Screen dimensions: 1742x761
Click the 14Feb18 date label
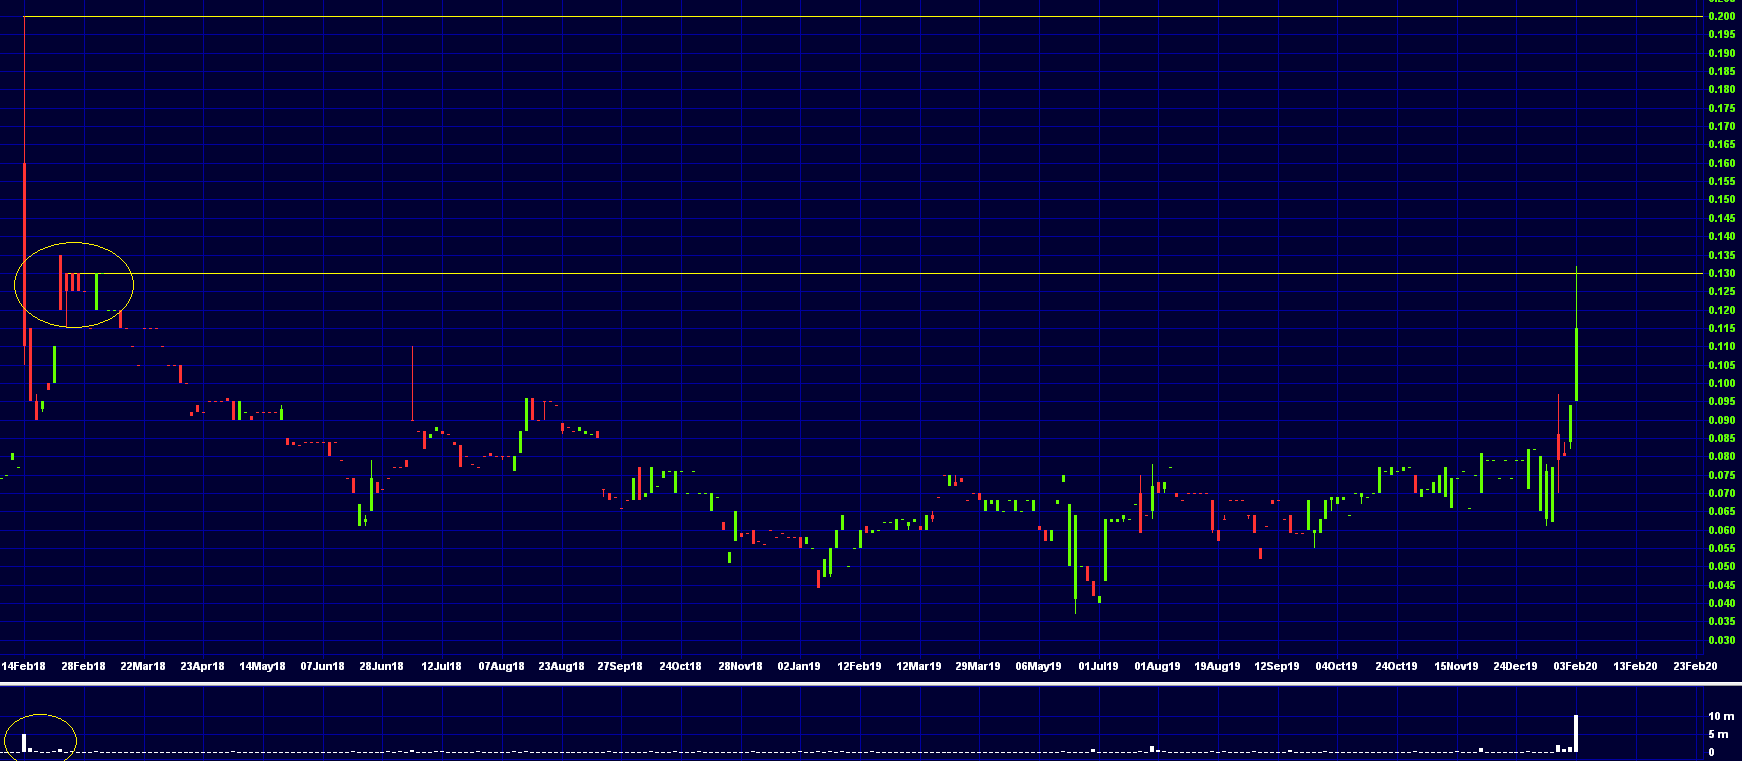[23, 666]
